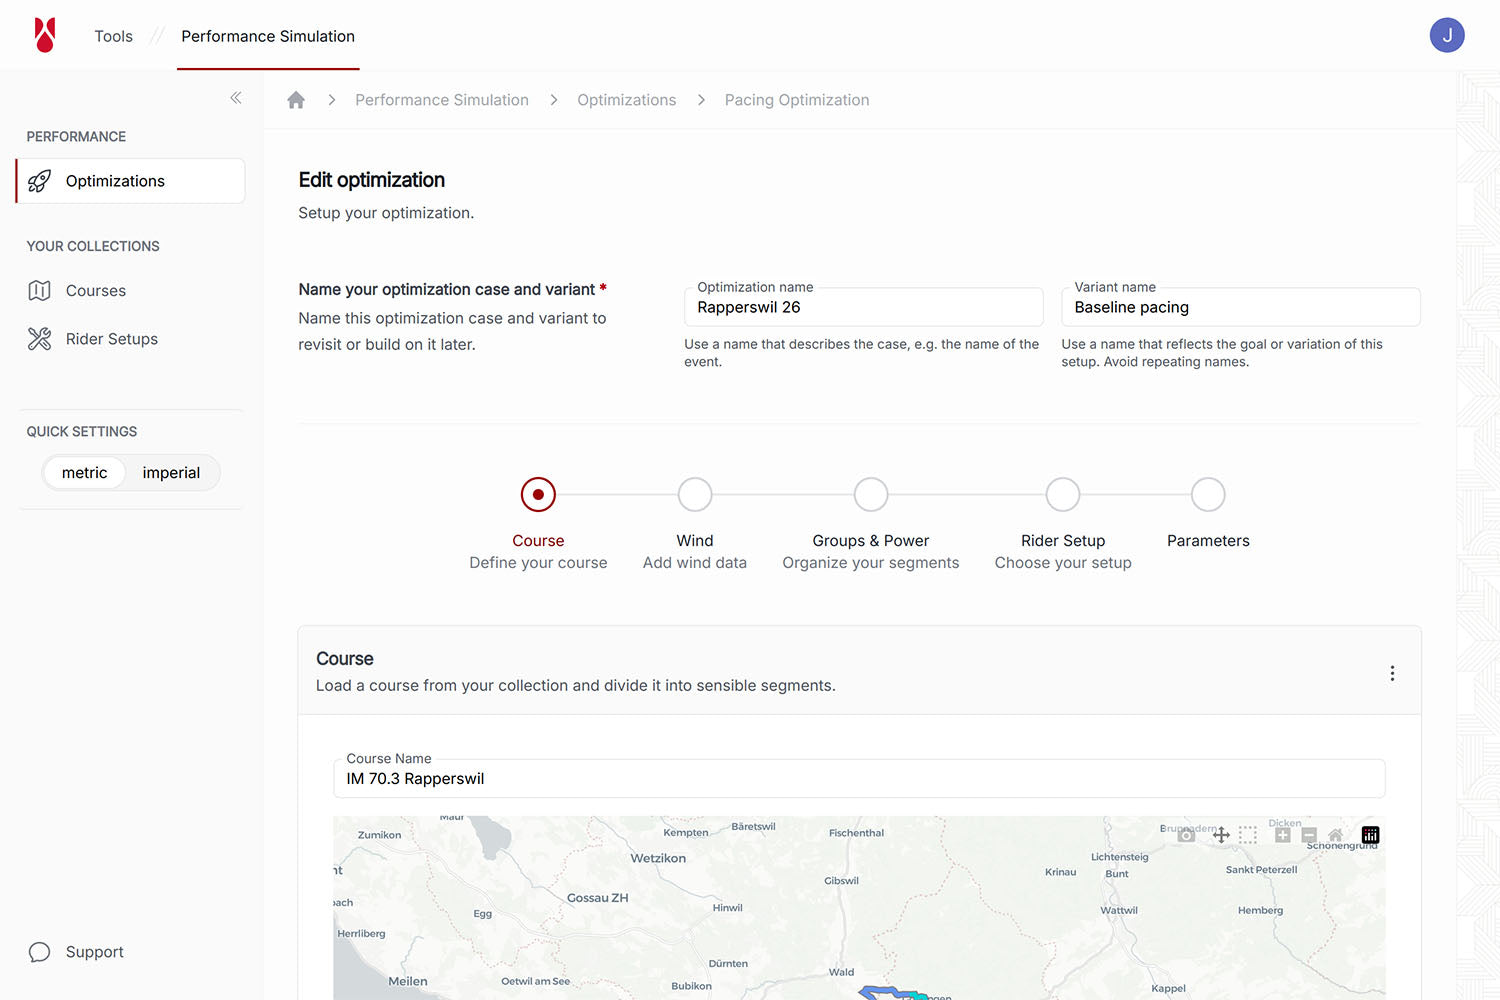This screenshot has height=1000, width=1500.
Task: Click the home icon in the breadcrumb
Action: 296,100
